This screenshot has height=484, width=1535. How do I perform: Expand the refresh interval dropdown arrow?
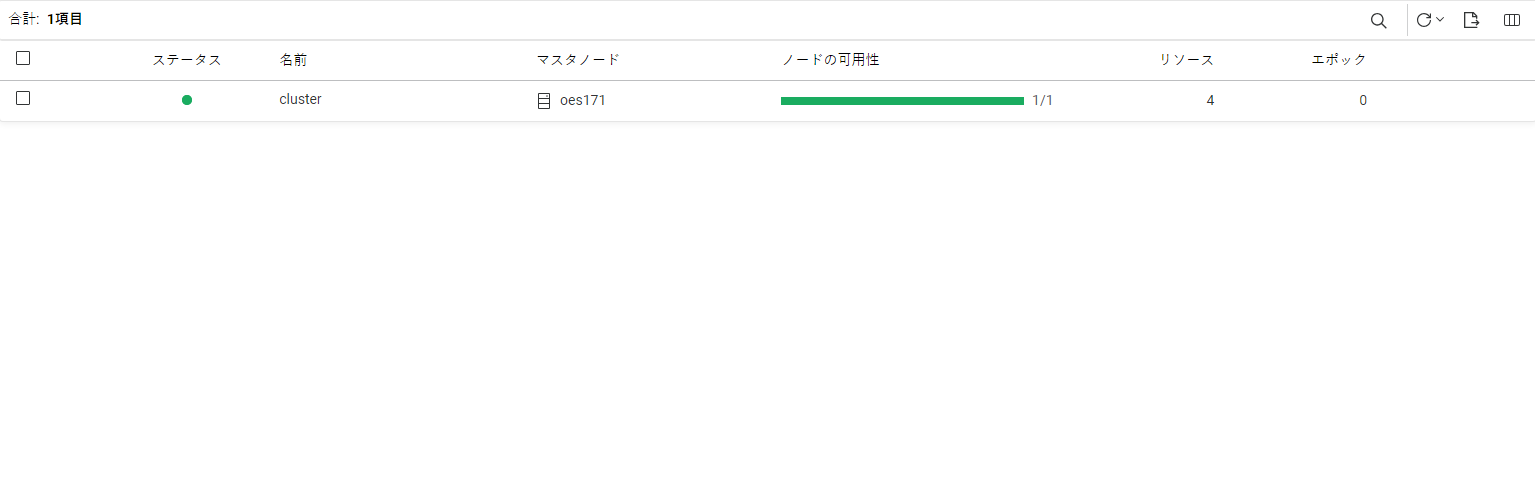click(x=1441, y=20)
